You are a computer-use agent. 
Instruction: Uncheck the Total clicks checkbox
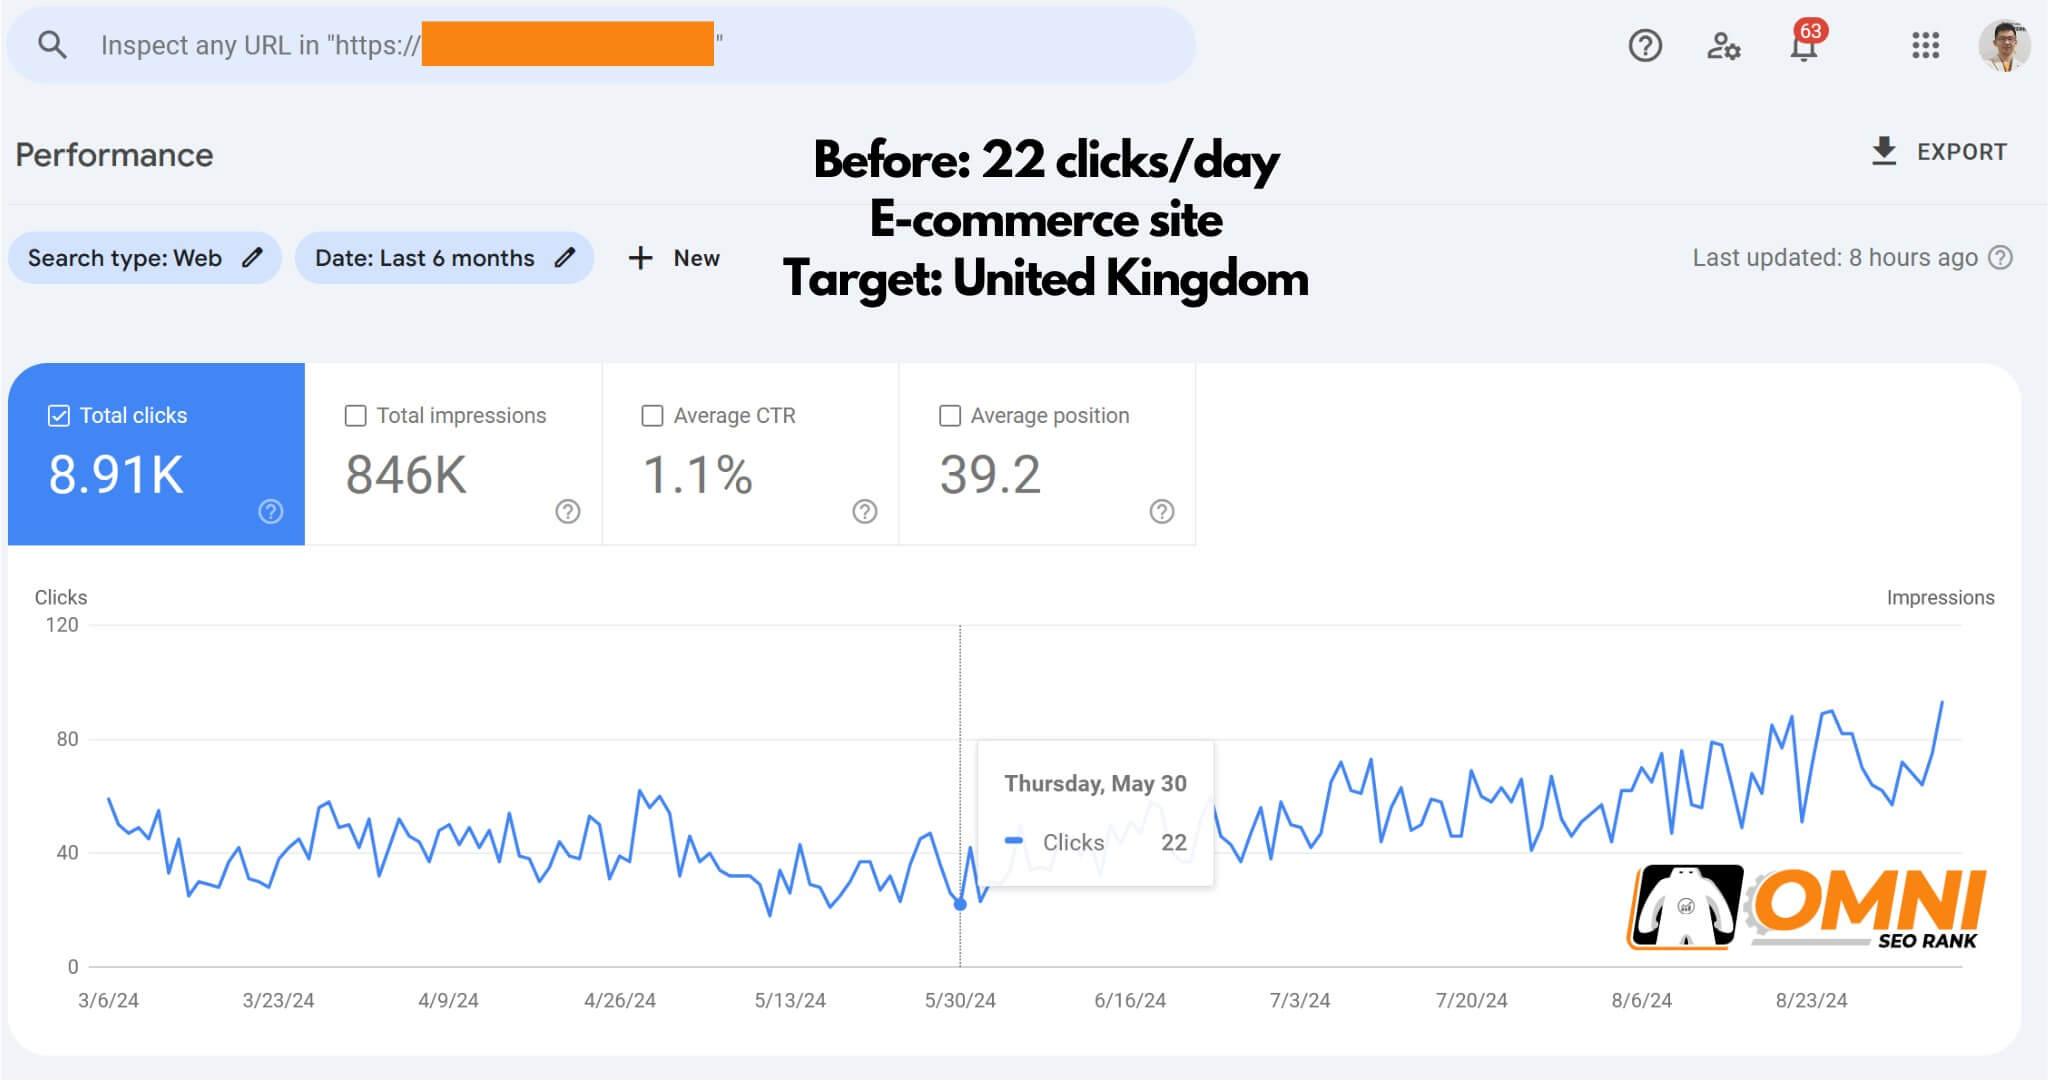(x=59, y=415)
